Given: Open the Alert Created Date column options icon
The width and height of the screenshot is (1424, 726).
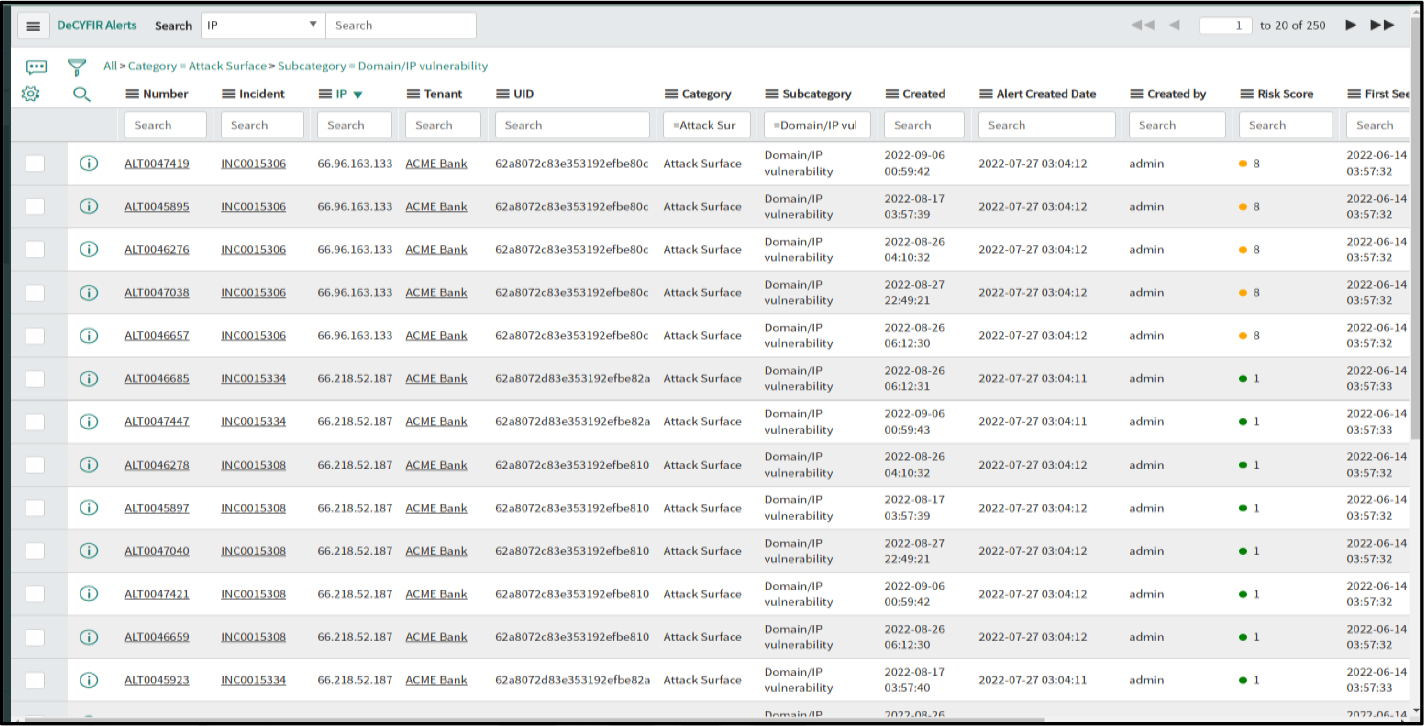Looking at the screenshot, I should tap(986, 94).
